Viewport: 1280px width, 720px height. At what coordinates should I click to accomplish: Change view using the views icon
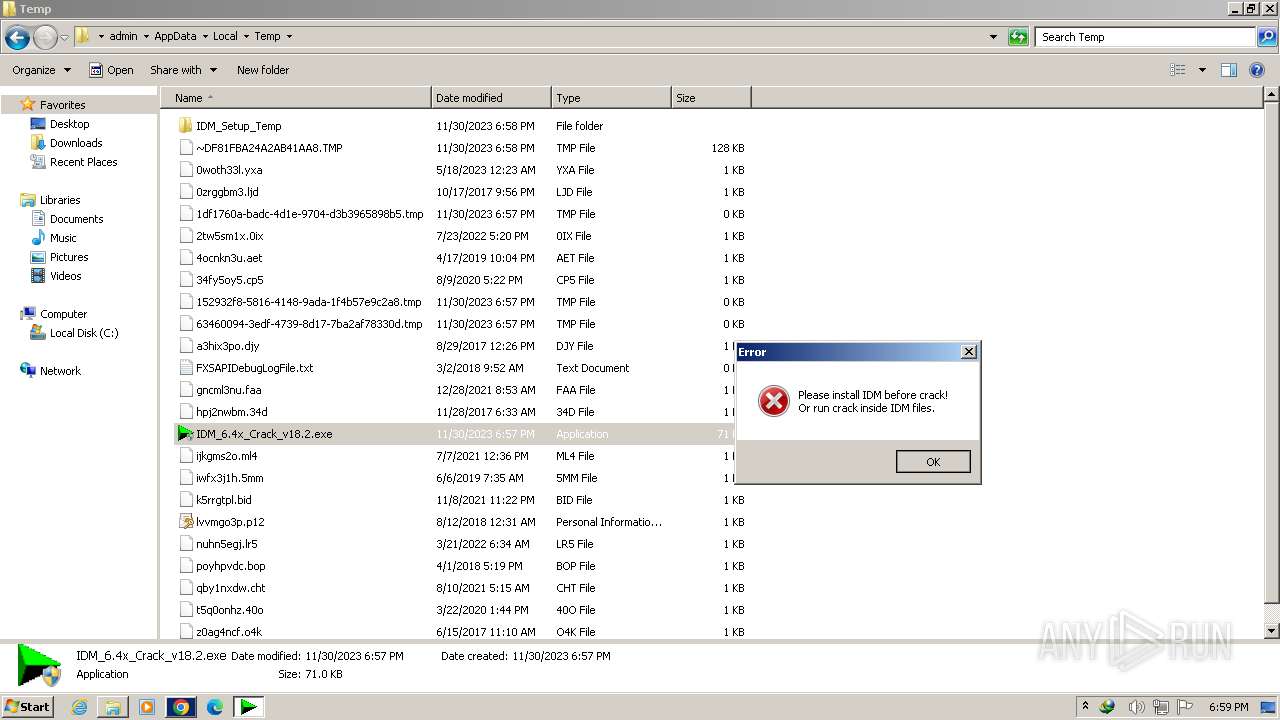pyautogui.click(x=1178, y=70)
